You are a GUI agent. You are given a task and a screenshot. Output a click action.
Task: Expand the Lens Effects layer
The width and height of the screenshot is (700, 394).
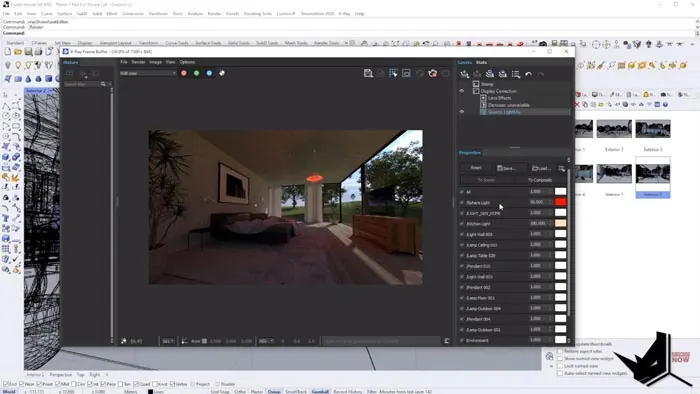click(x=483, y=98)
